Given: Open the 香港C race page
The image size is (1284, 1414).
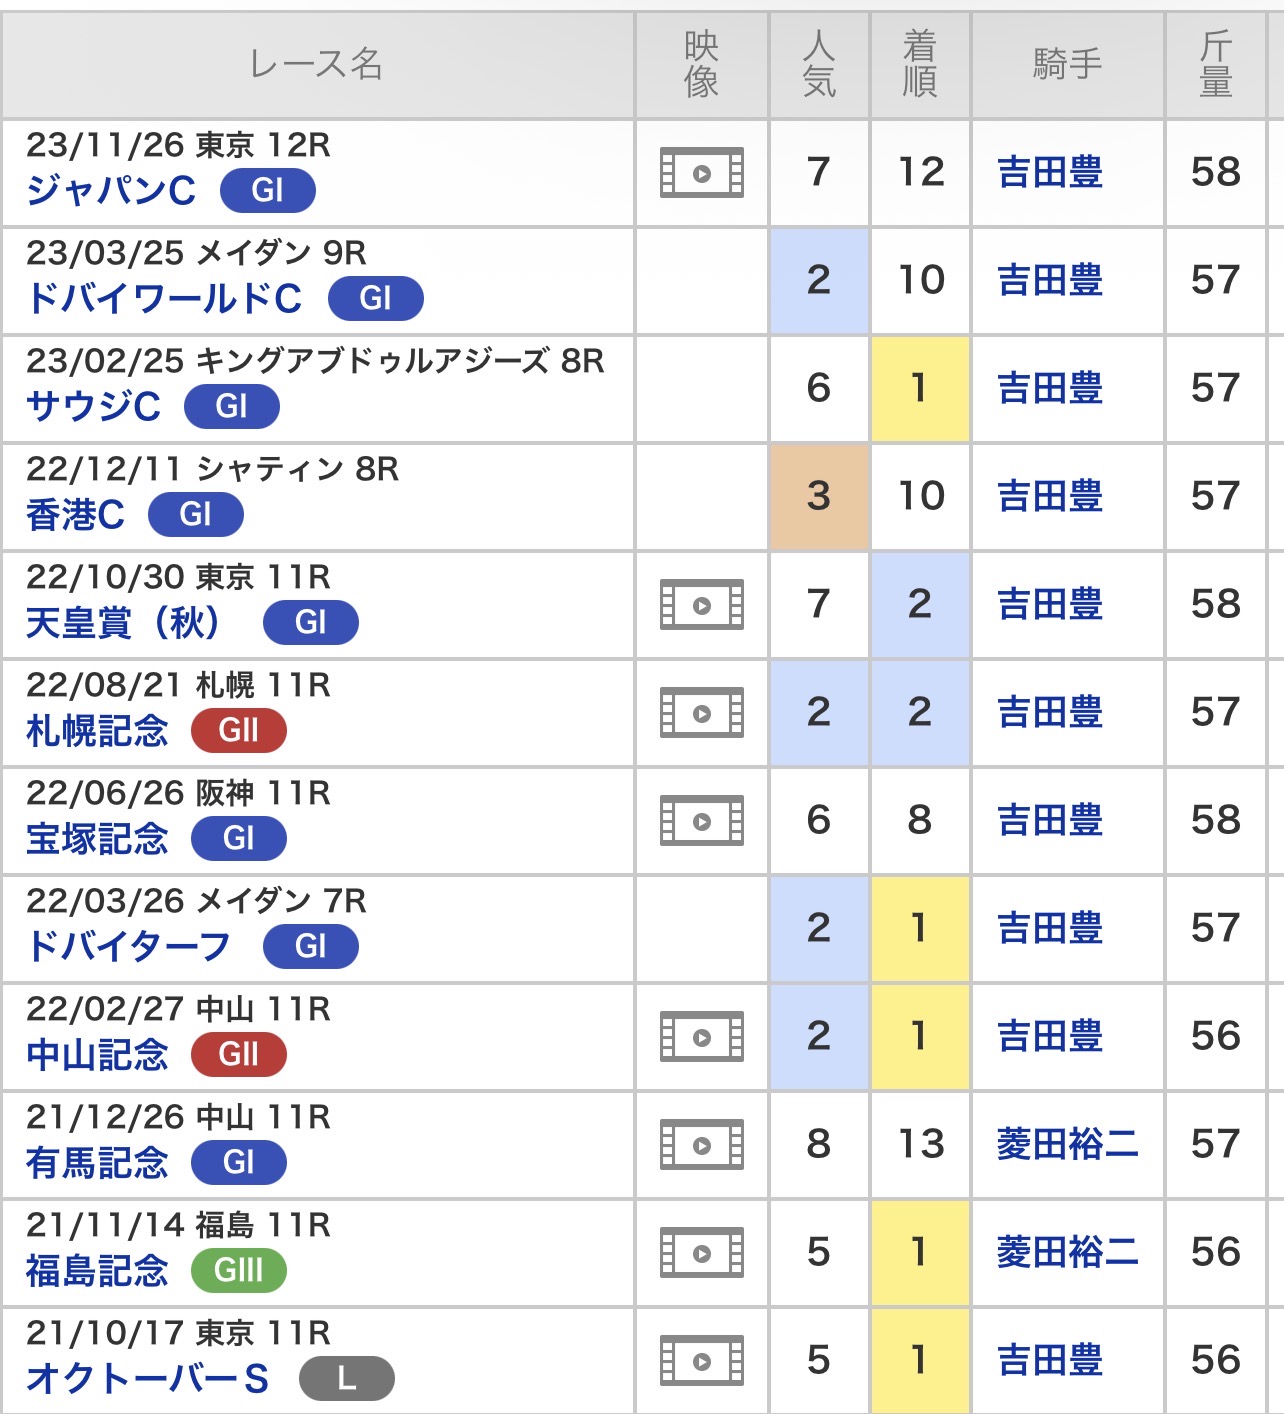Looking at the screenshot, I should coord(76,514).
